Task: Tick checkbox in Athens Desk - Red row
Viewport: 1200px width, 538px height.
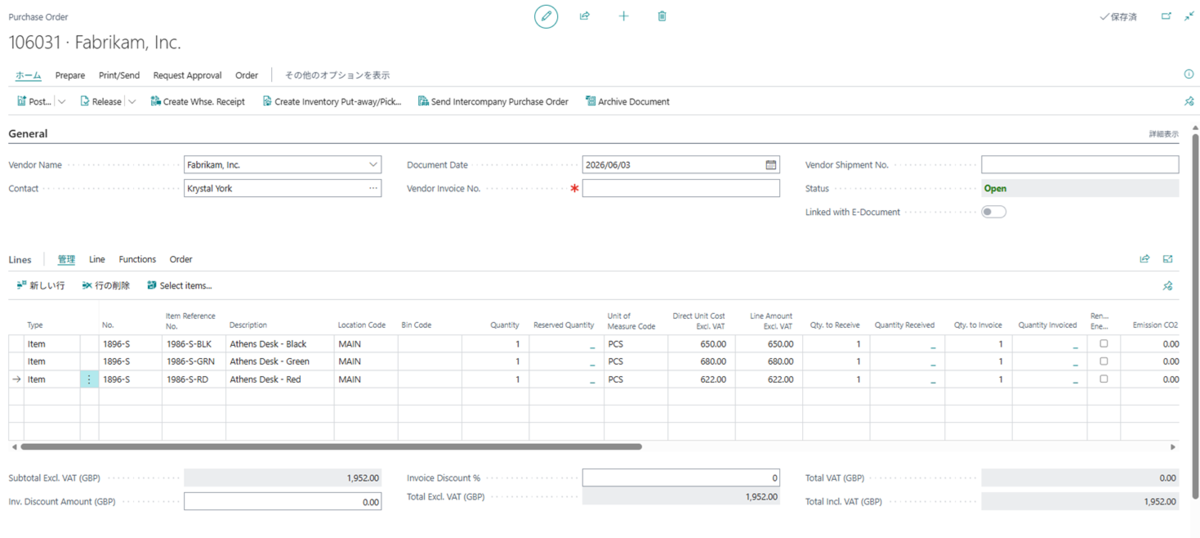Action: pyautogui.click(x=1104, y=379)
